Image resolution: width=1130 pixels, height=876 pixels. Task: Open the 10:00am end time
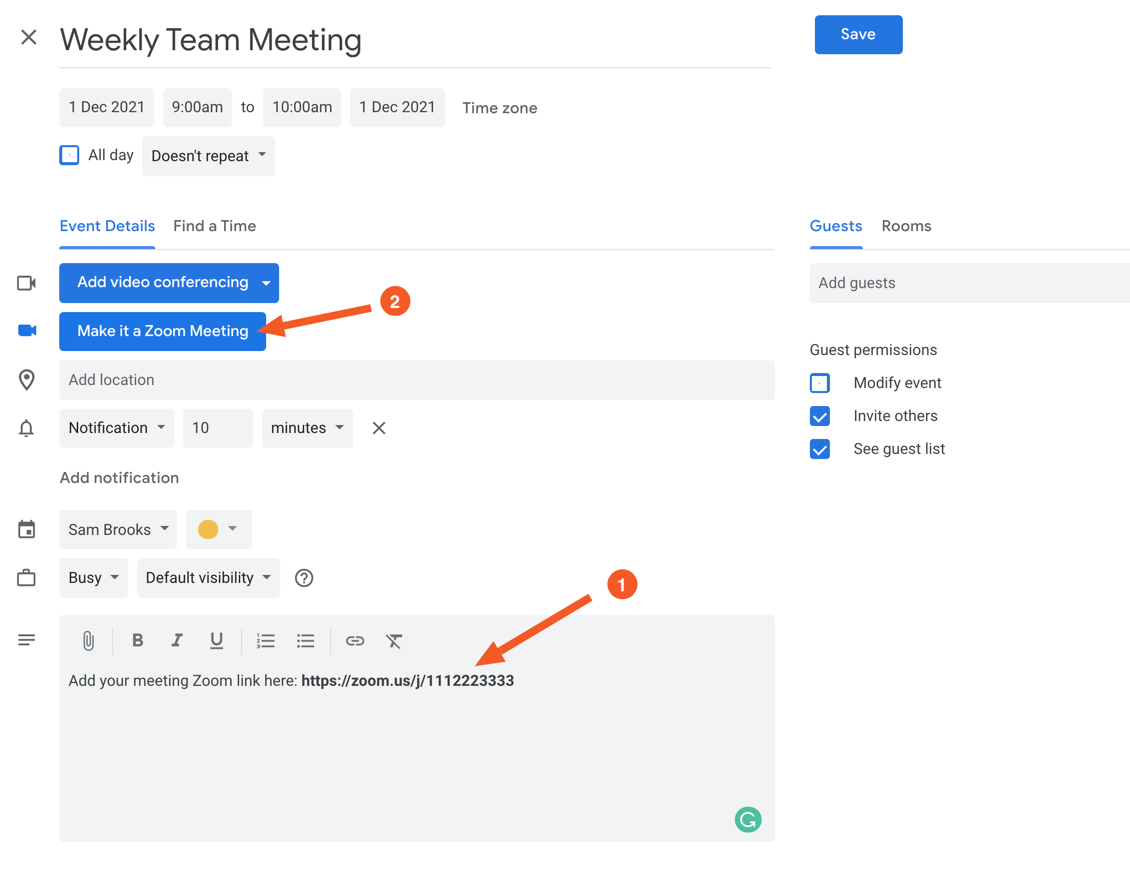pos(302,107)
